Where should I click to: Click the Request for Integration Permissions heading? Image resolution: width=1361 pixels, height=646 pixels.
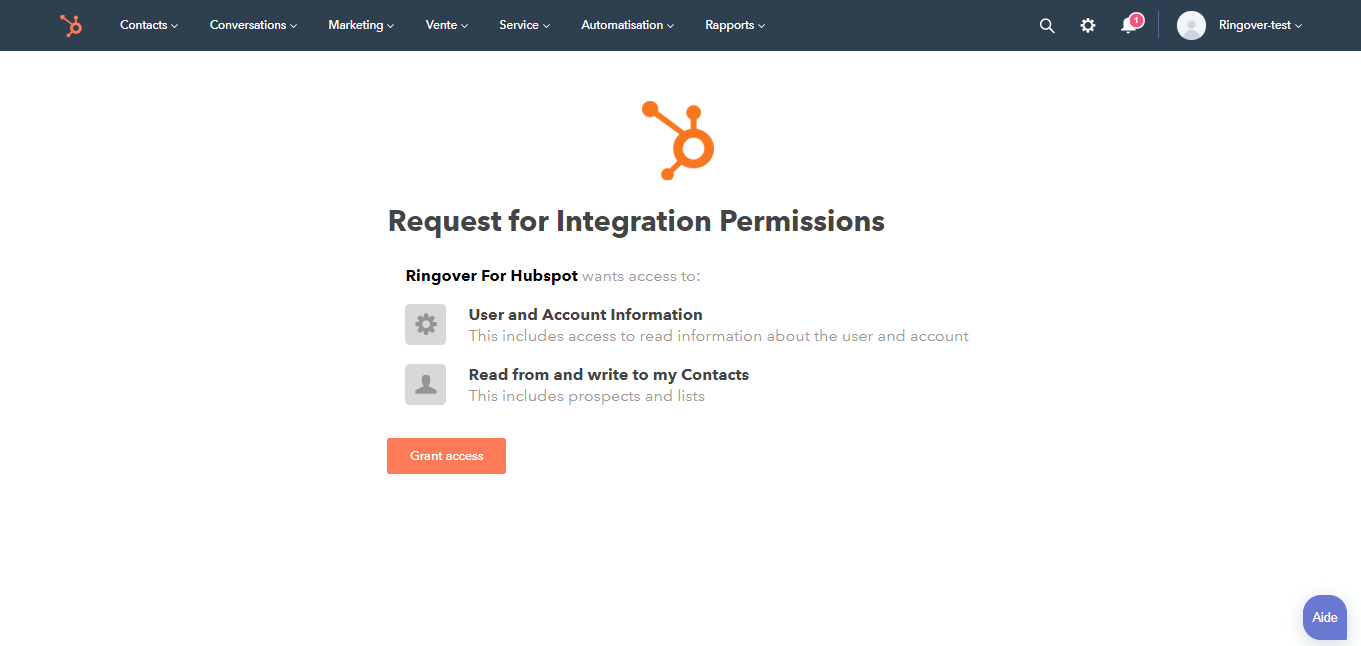point(636,221)
